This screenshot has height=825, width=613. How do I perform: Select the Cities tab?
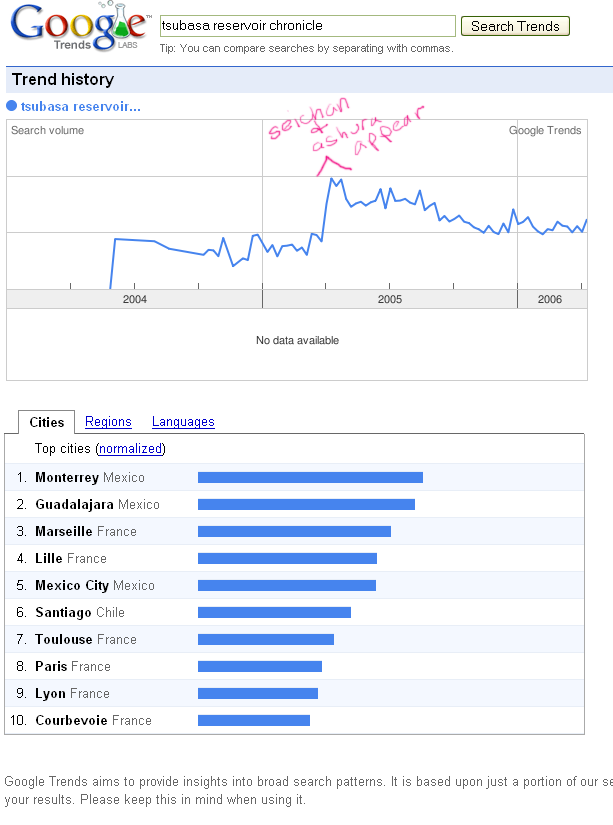pos(46,422)
